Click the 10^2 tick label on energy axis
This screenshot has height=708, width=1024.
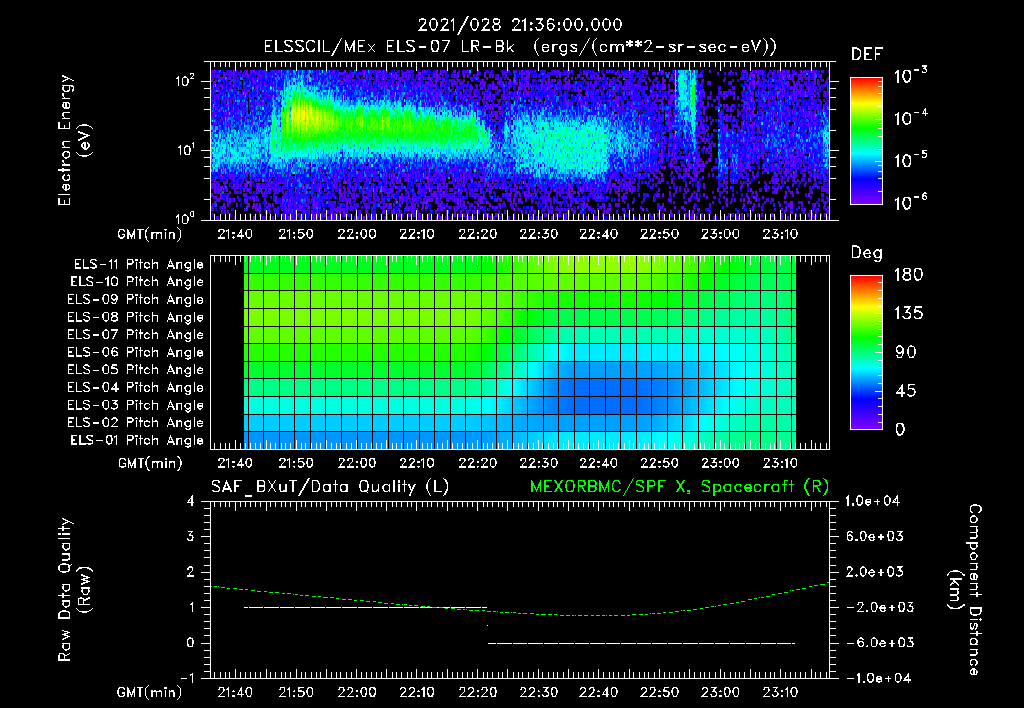185,81
